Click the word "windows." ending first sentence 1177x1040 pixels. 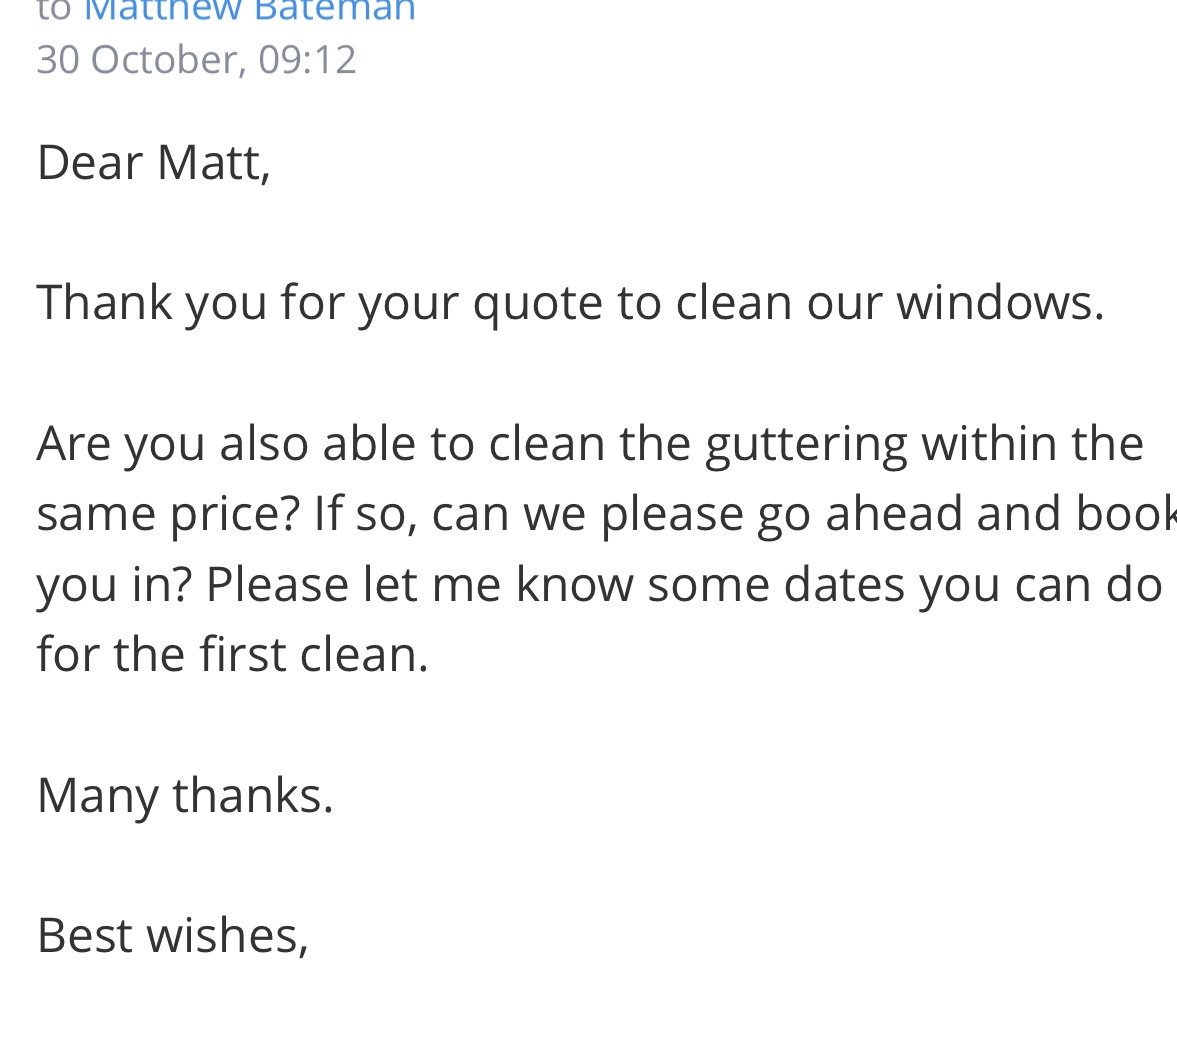click(x=1001, y=303)
